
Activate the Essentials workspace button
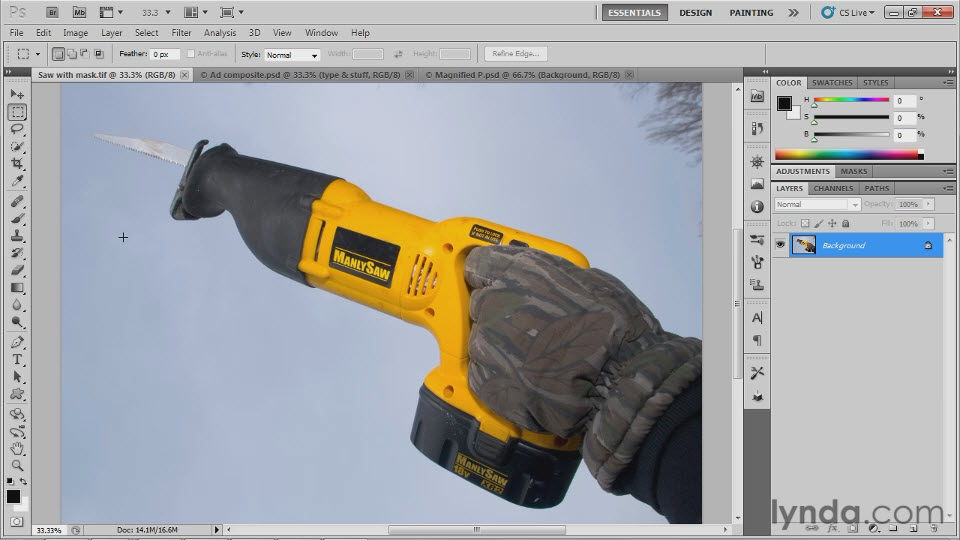[634, 12]
